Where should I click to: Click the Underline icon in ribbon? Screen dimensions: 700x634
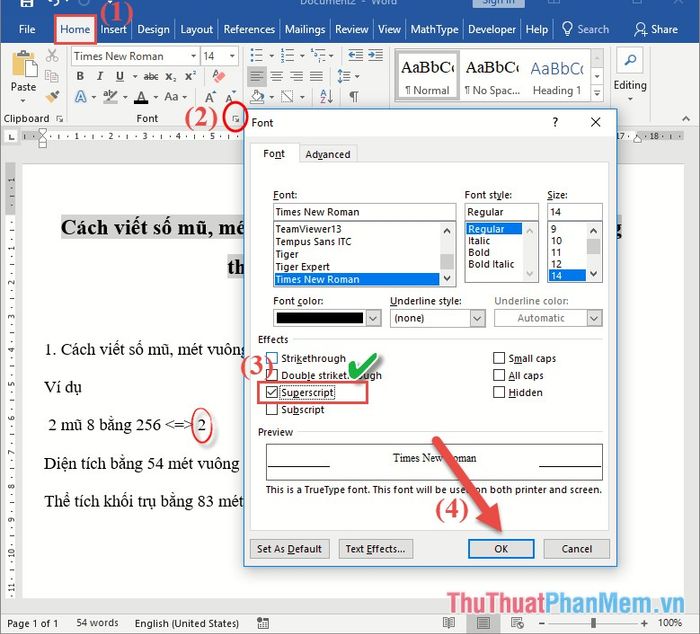pos(120,76)
